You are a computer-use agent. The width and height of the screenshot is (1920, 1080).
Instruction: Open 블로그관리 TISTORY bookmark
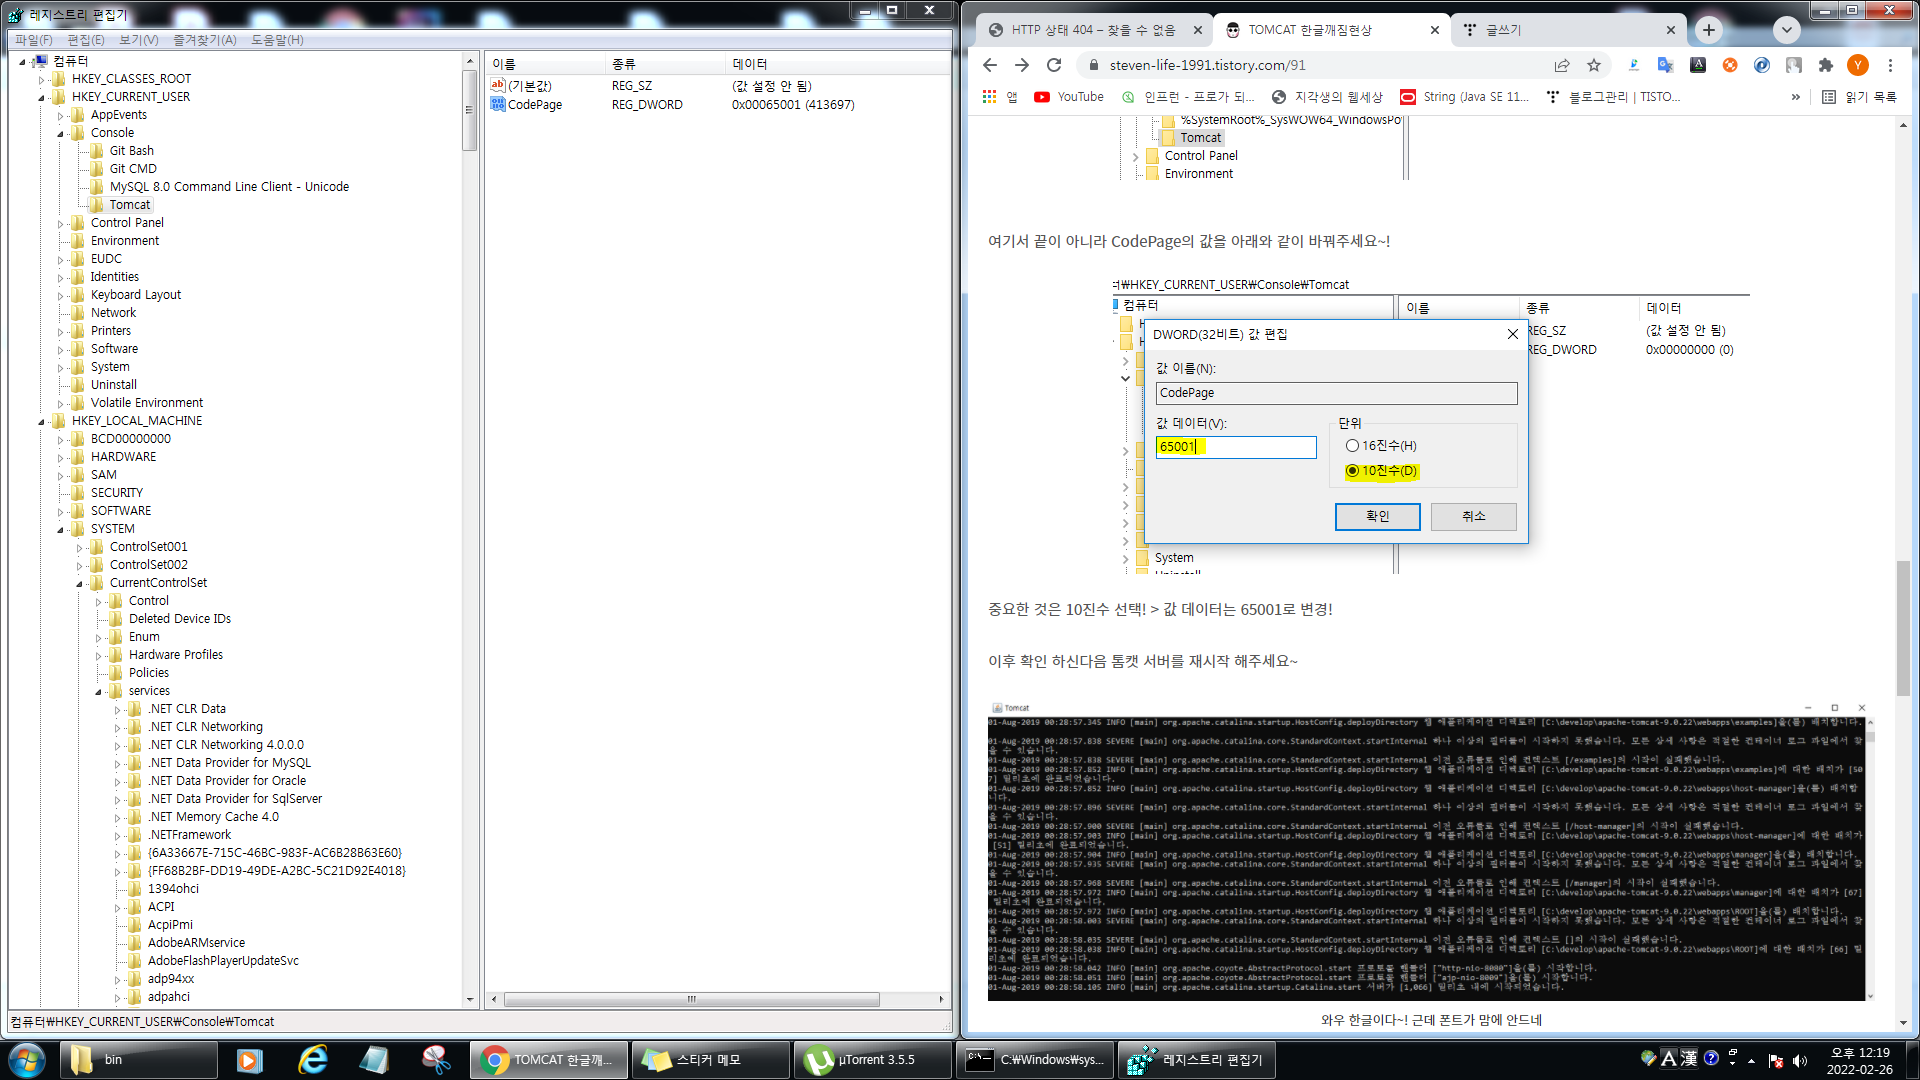pyautogui.click(x=1613, y=97)
